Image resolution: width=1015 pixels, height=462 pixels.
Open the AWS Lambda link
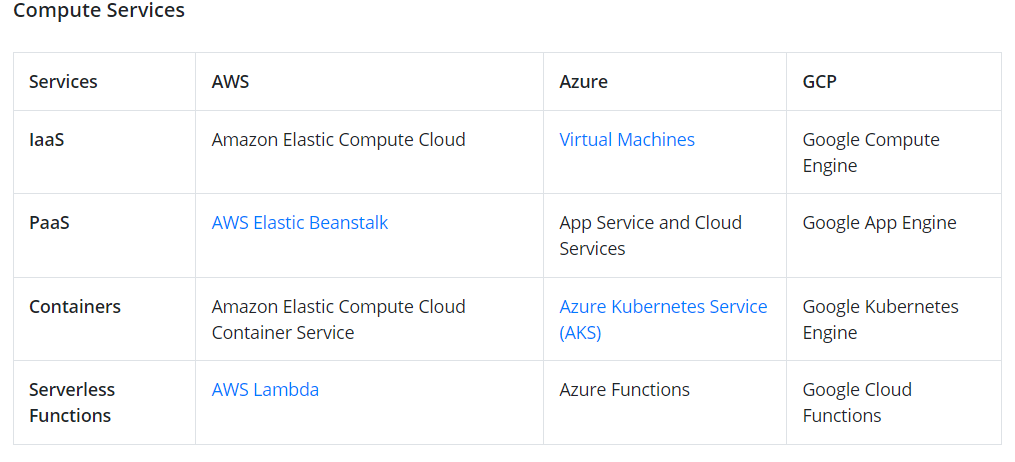coord(265,390)
